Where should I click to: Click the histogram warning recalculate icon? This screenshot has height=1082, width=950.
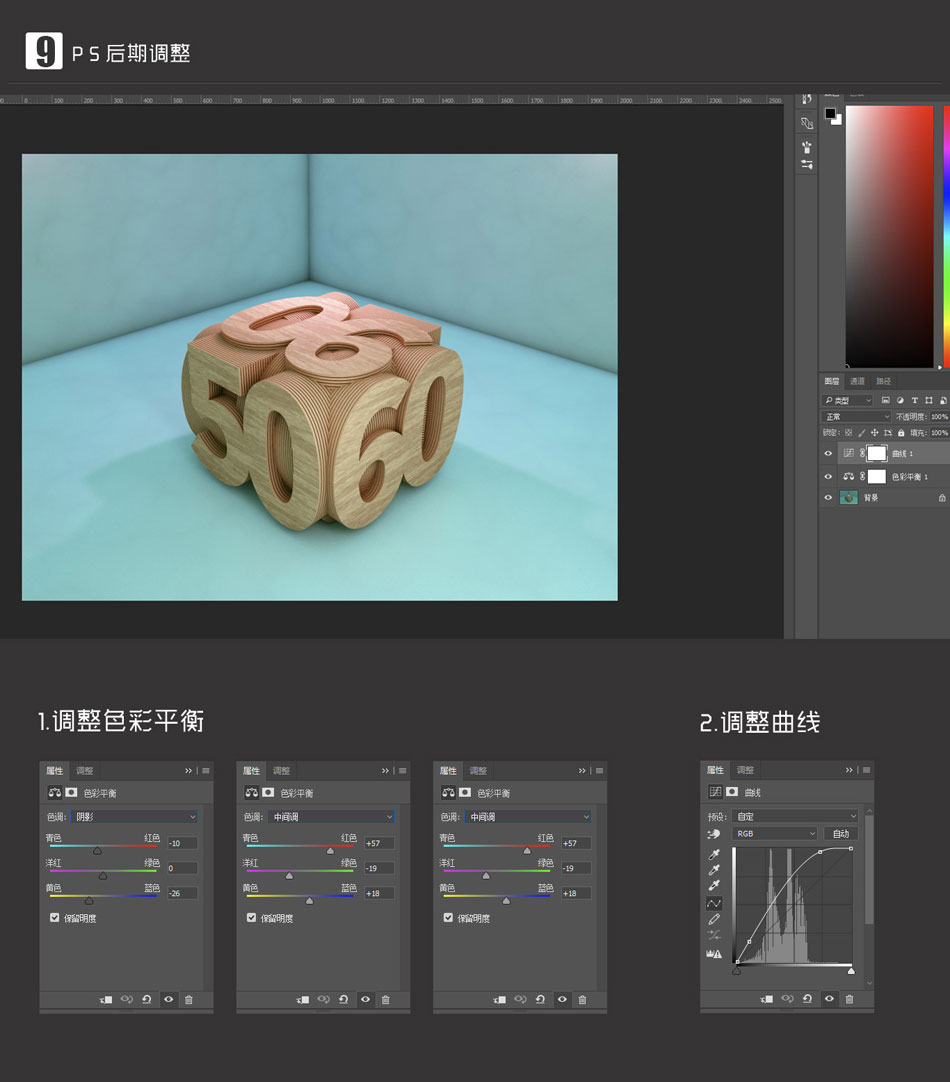[x=714, y=954]
